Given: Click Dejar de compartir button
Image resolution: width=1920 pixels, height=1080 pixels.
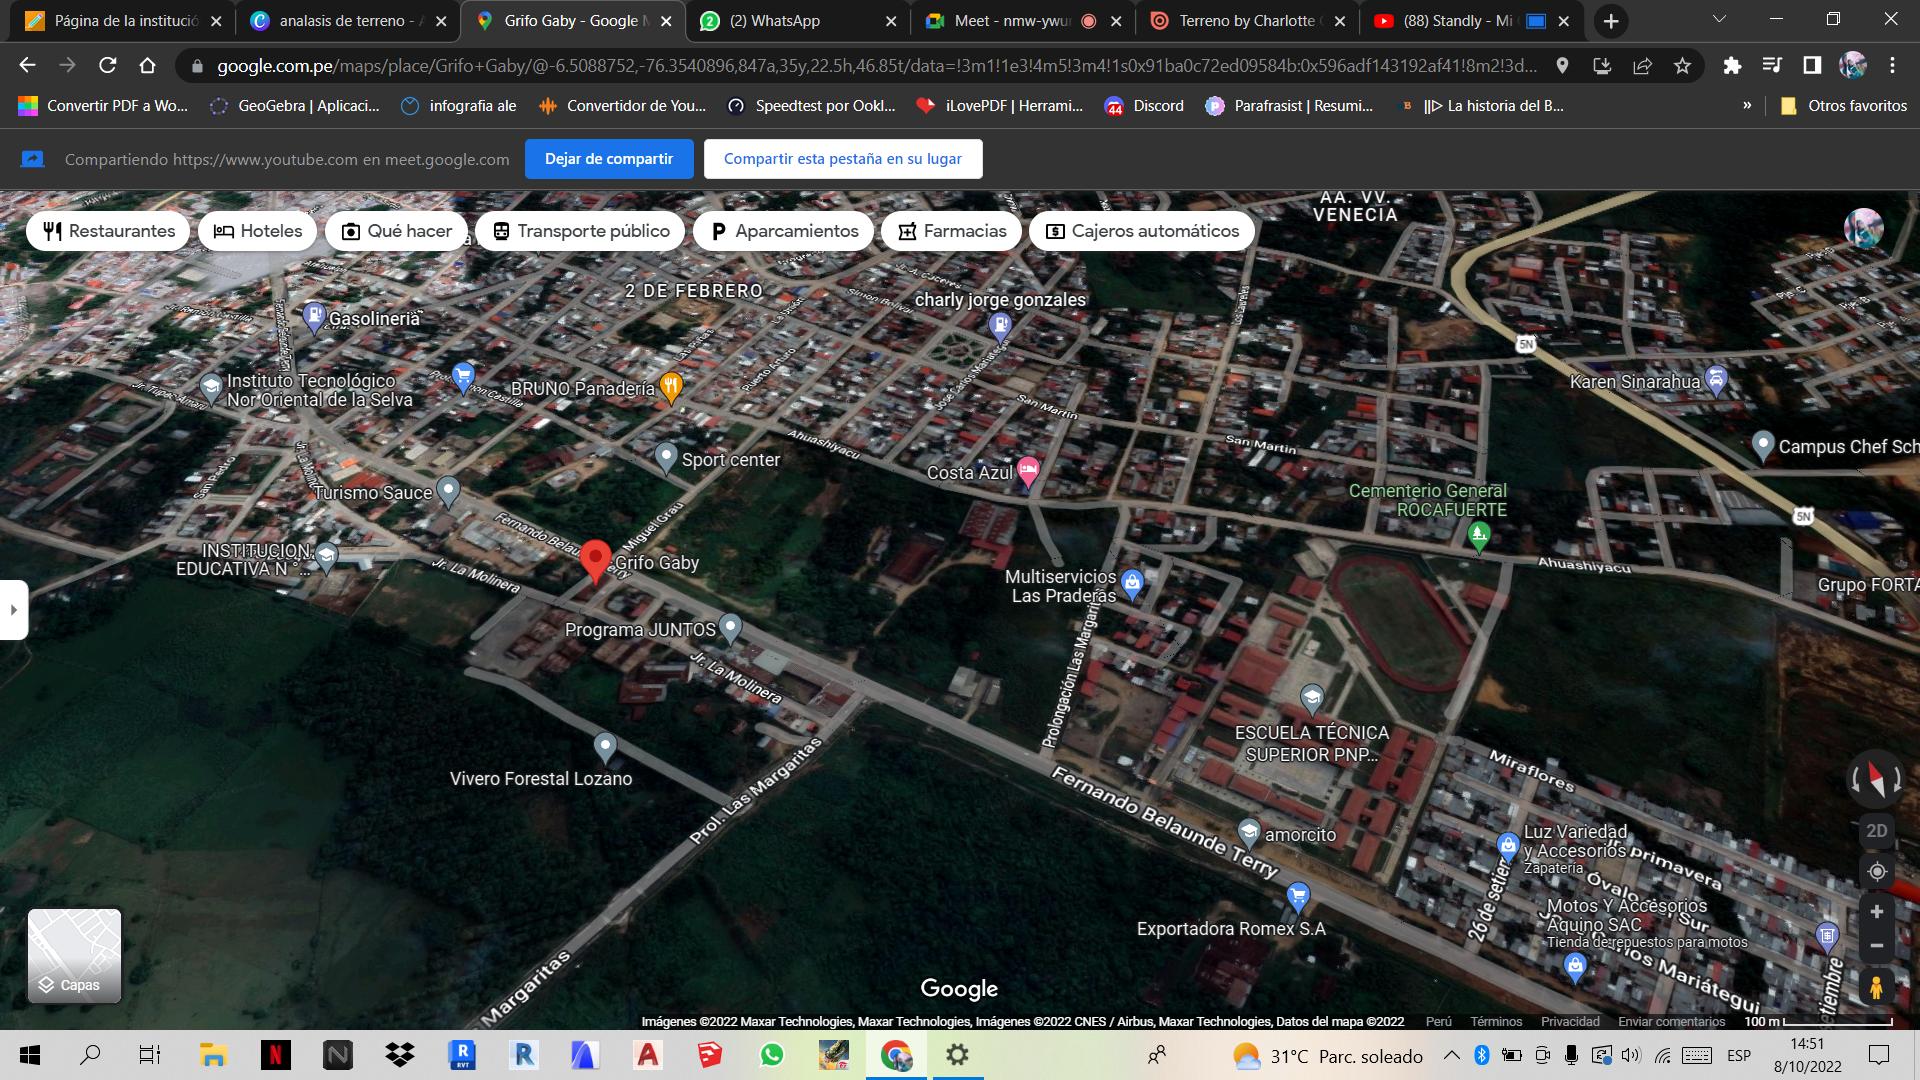Looking at the screenshot, I should click(608, 159).
